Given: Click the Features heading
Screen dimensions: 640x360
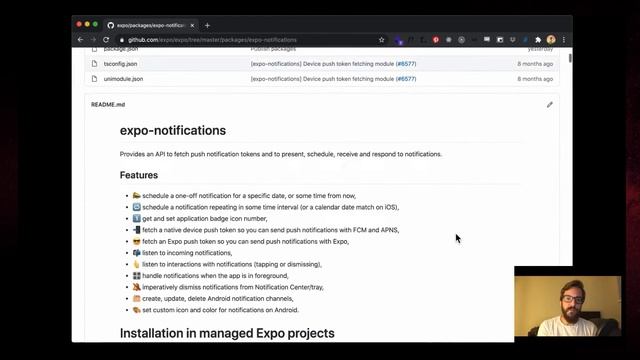Looking at the screenshot, I should pos(139,175).
